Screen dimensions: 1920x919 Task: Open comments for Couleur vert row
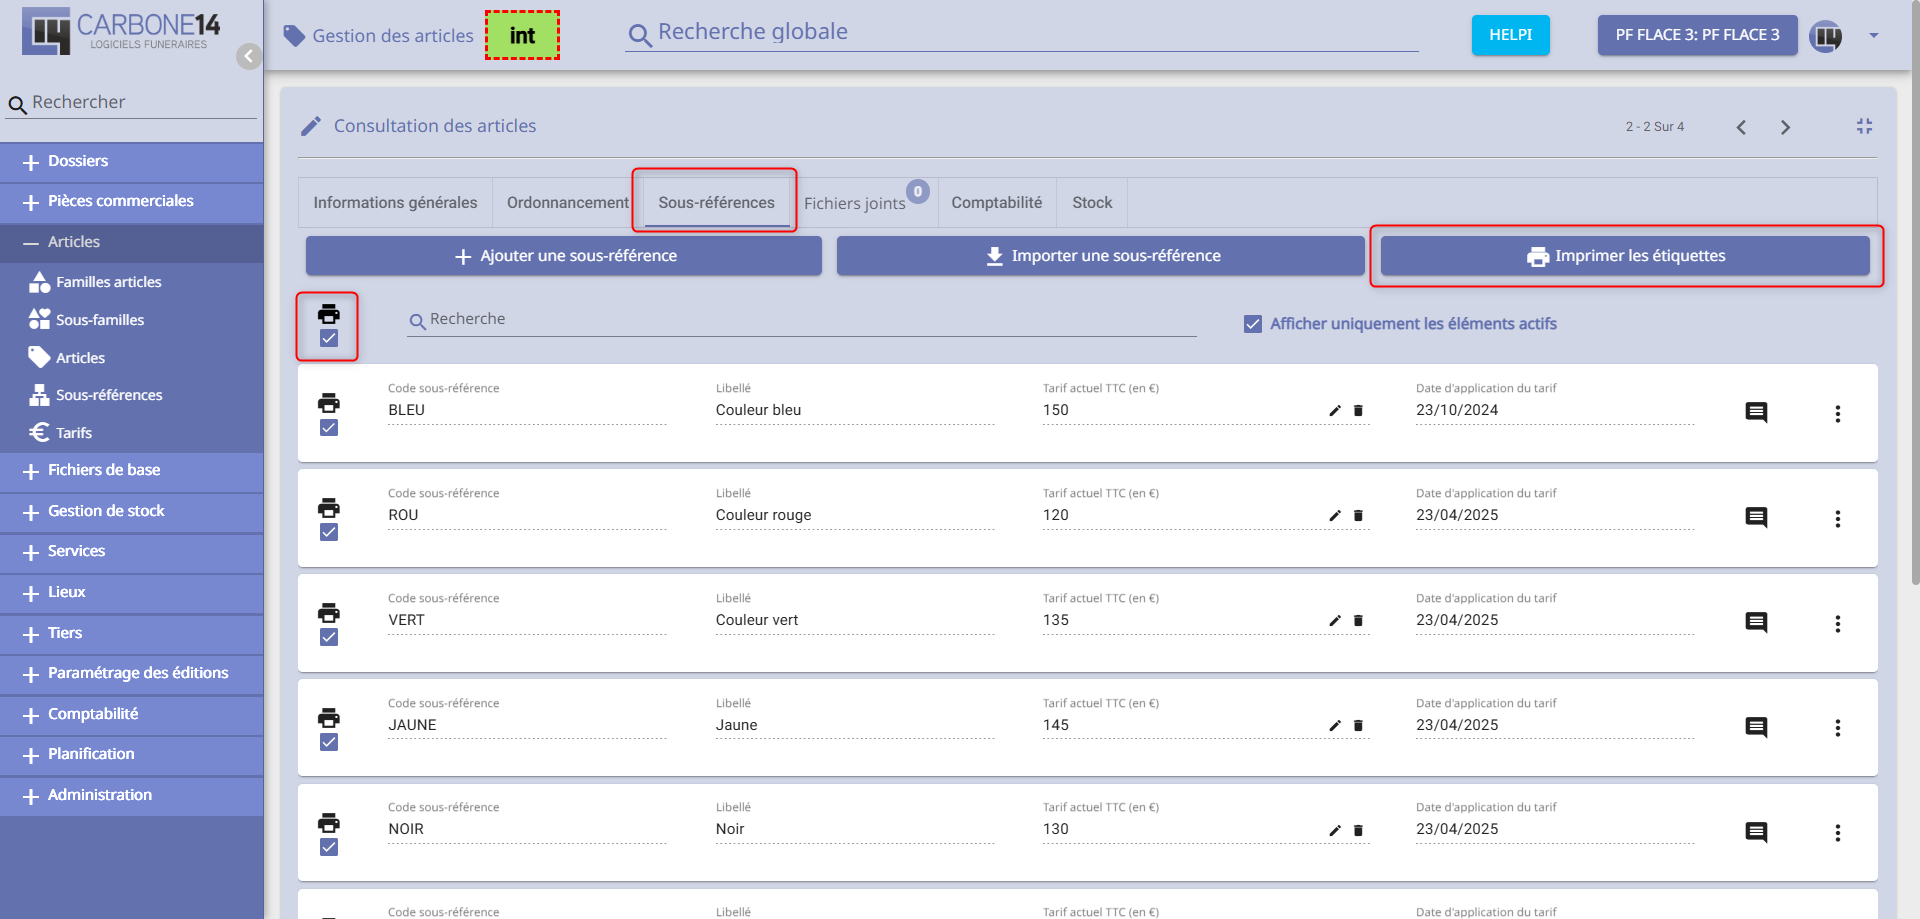tap(1756, 622)
